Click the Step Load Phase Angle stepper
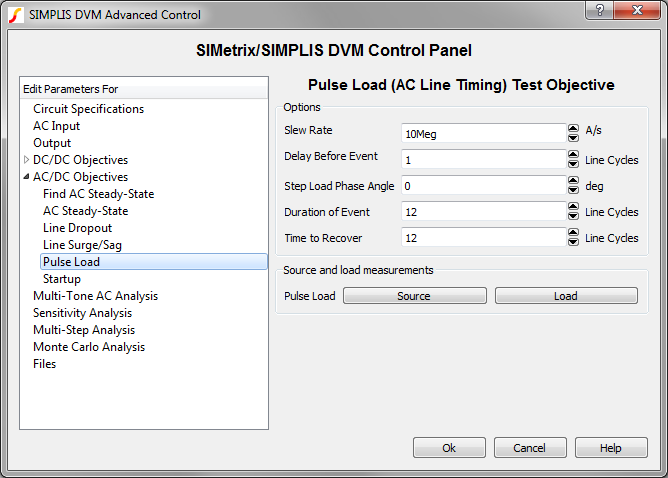 573,185
